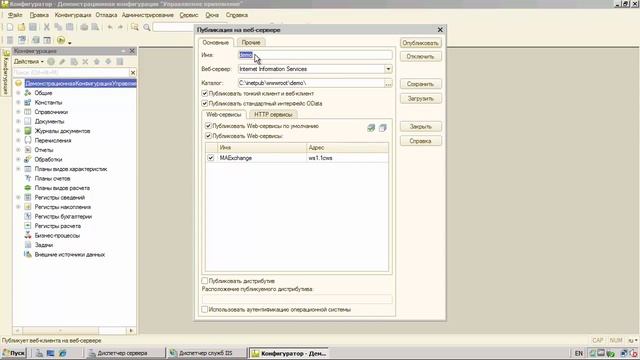Enable Публиковать дистрибутив checkbox

[205, 281]
